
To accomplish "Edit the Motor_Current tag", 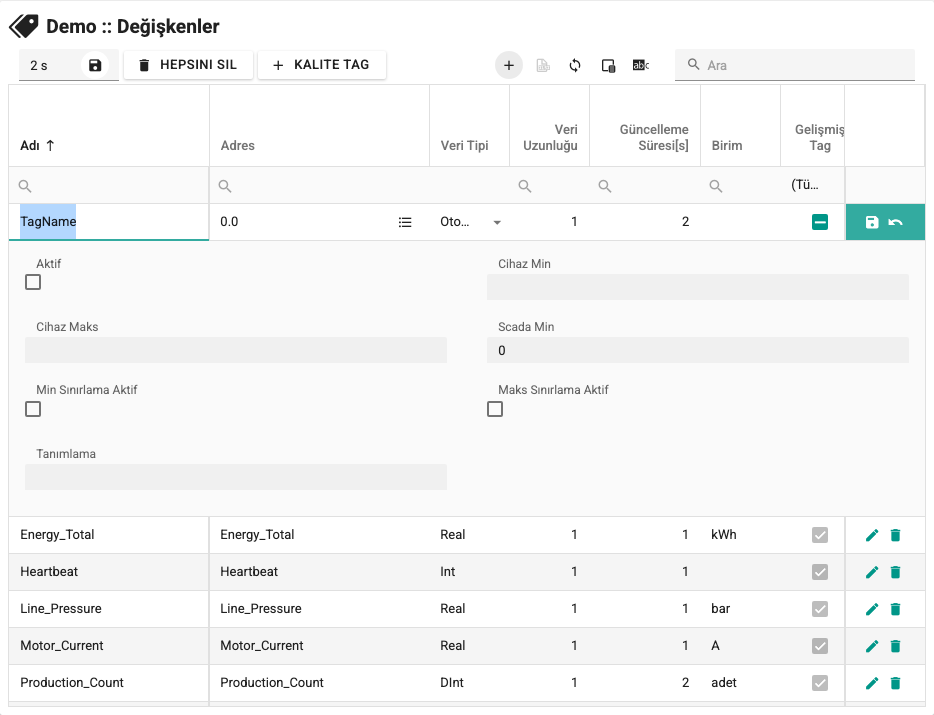I will [x=871, y=646].
